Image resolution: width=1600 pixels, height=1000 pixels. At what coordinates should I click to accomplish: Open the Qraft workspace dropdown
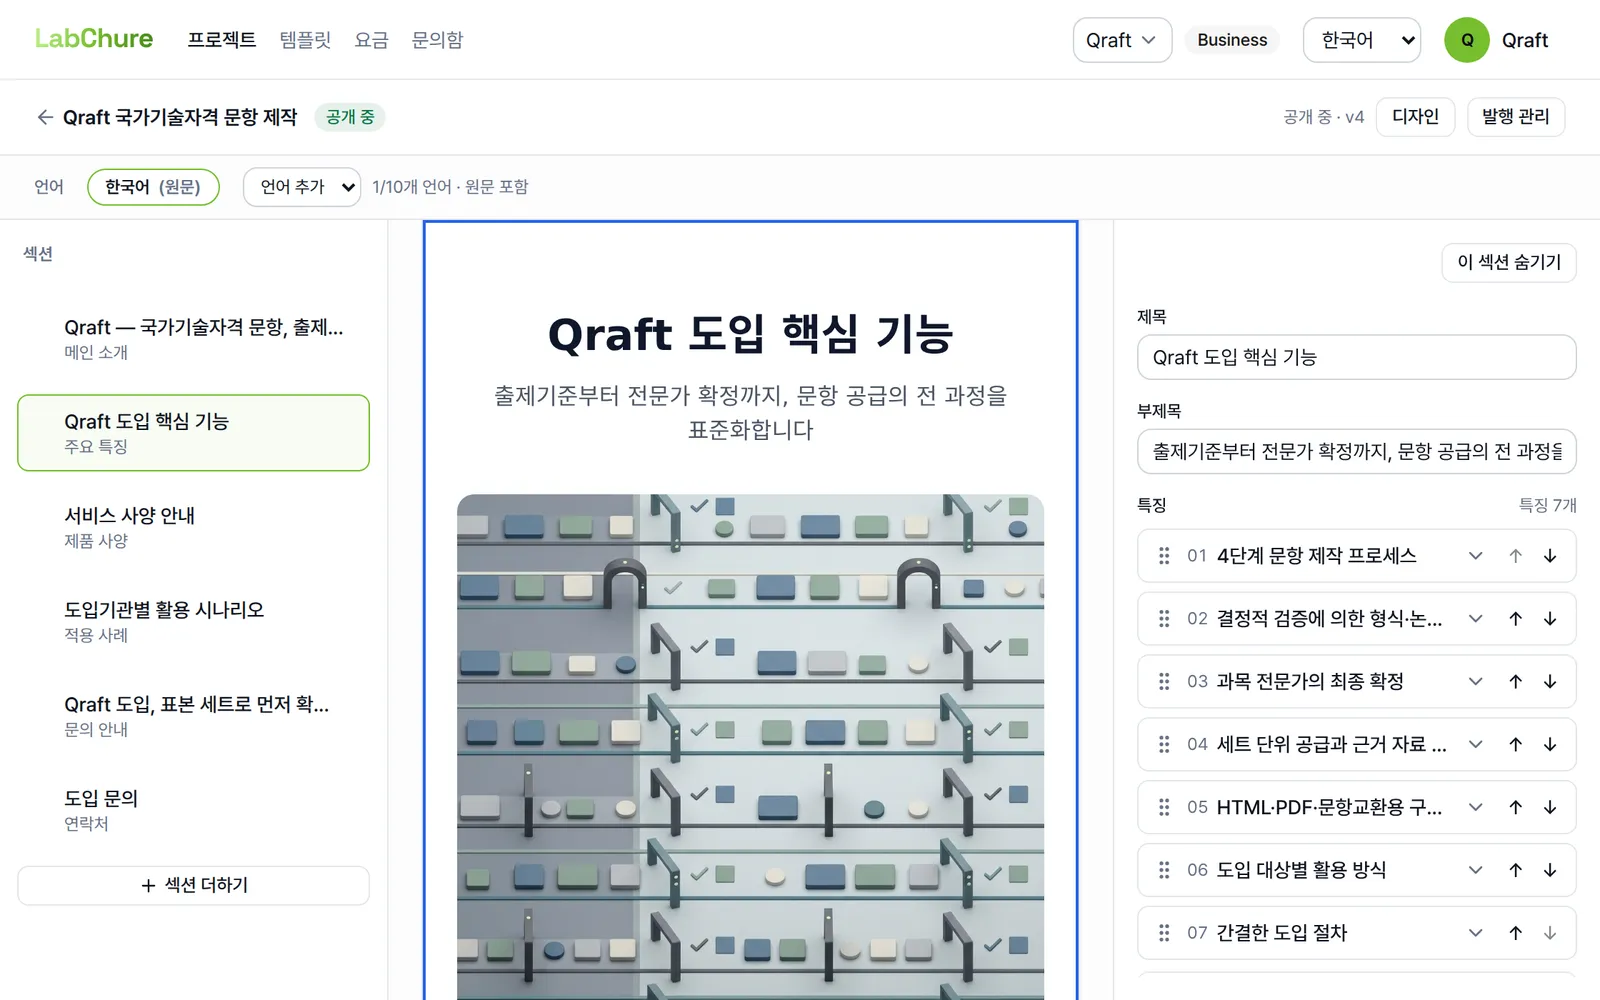point(1122,40)
